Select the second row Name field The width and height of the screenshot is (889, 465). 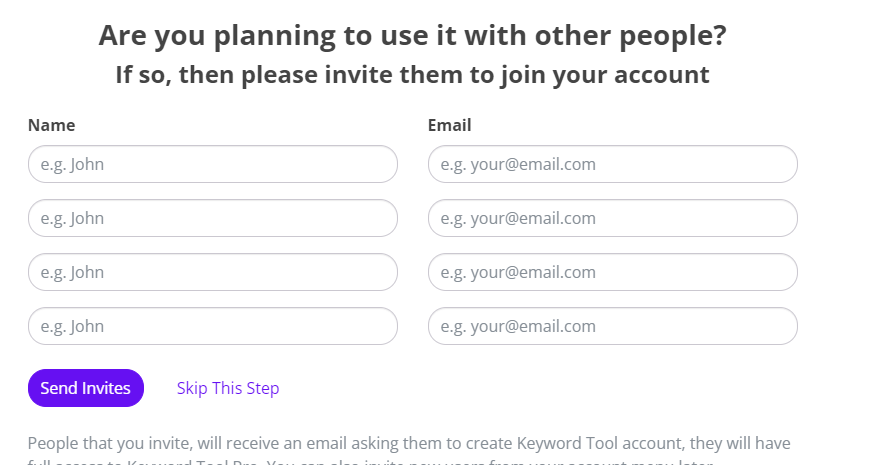[213, 218]
